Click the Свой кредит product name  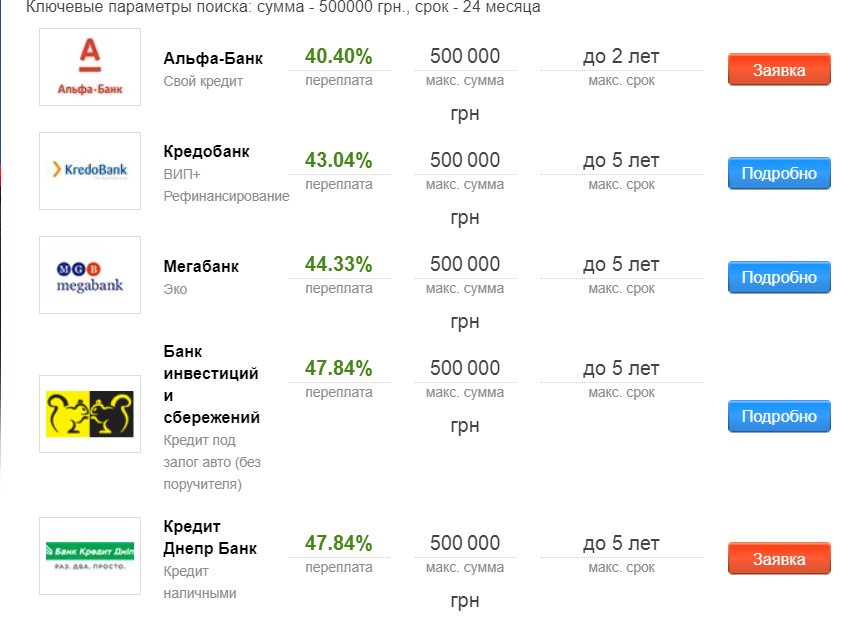coord(203,81)
